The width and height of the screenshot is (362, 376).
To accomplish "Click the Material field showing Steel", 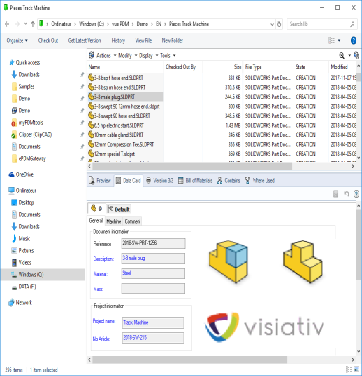I will (x=153, y=273).
